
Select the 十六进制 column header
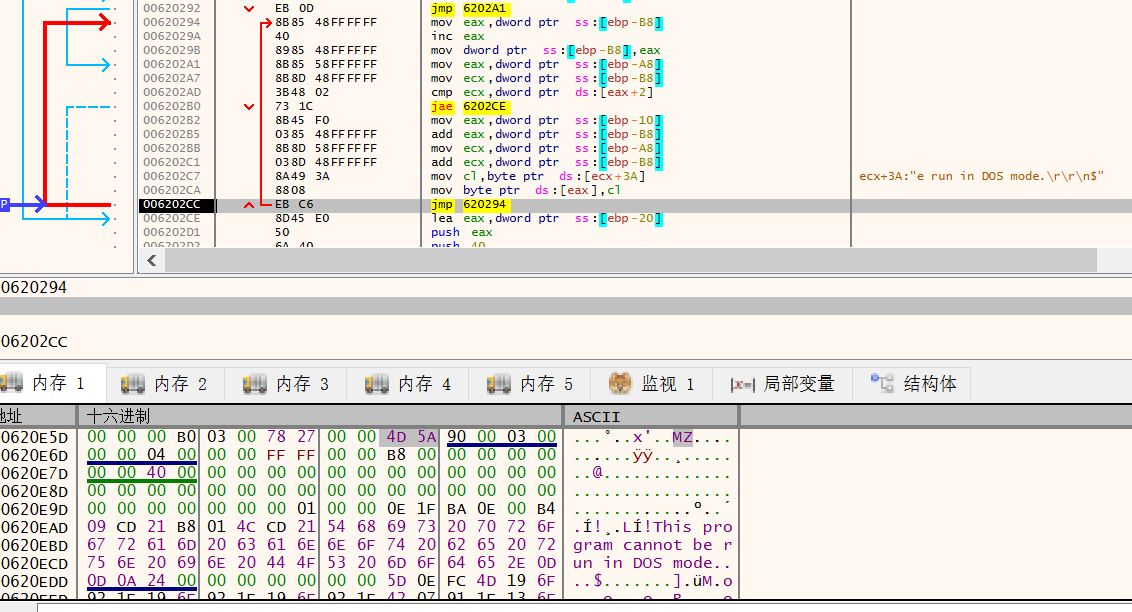pyautogui.click(x=320, y=416)
